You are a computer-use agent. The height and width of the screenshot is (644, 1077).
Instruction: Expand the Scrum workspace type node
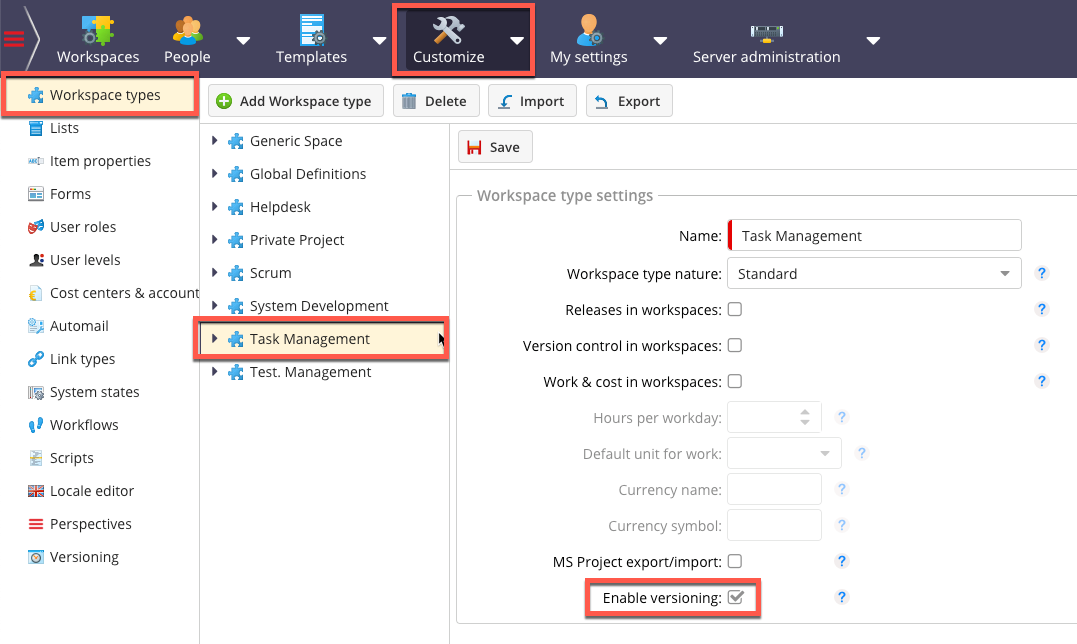click(215, 273)
